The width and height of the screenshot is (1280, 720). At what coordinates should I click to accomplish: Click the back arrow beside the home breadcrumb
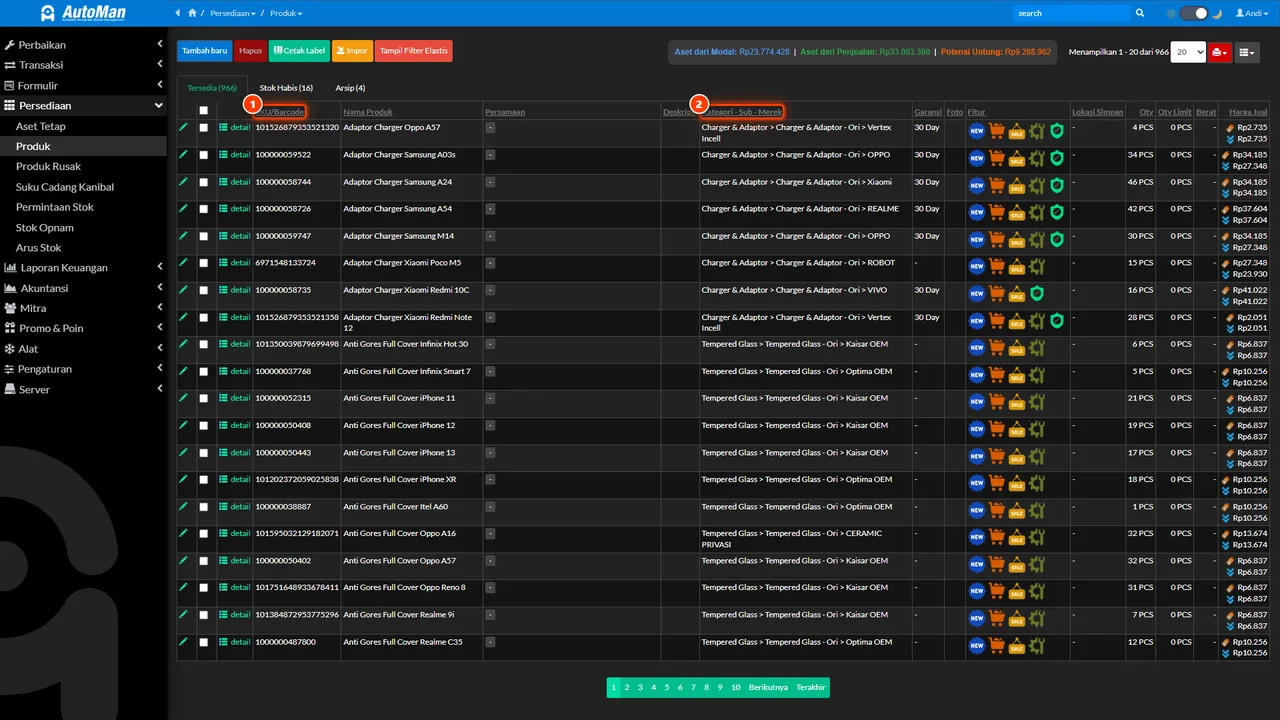(178, 13)
